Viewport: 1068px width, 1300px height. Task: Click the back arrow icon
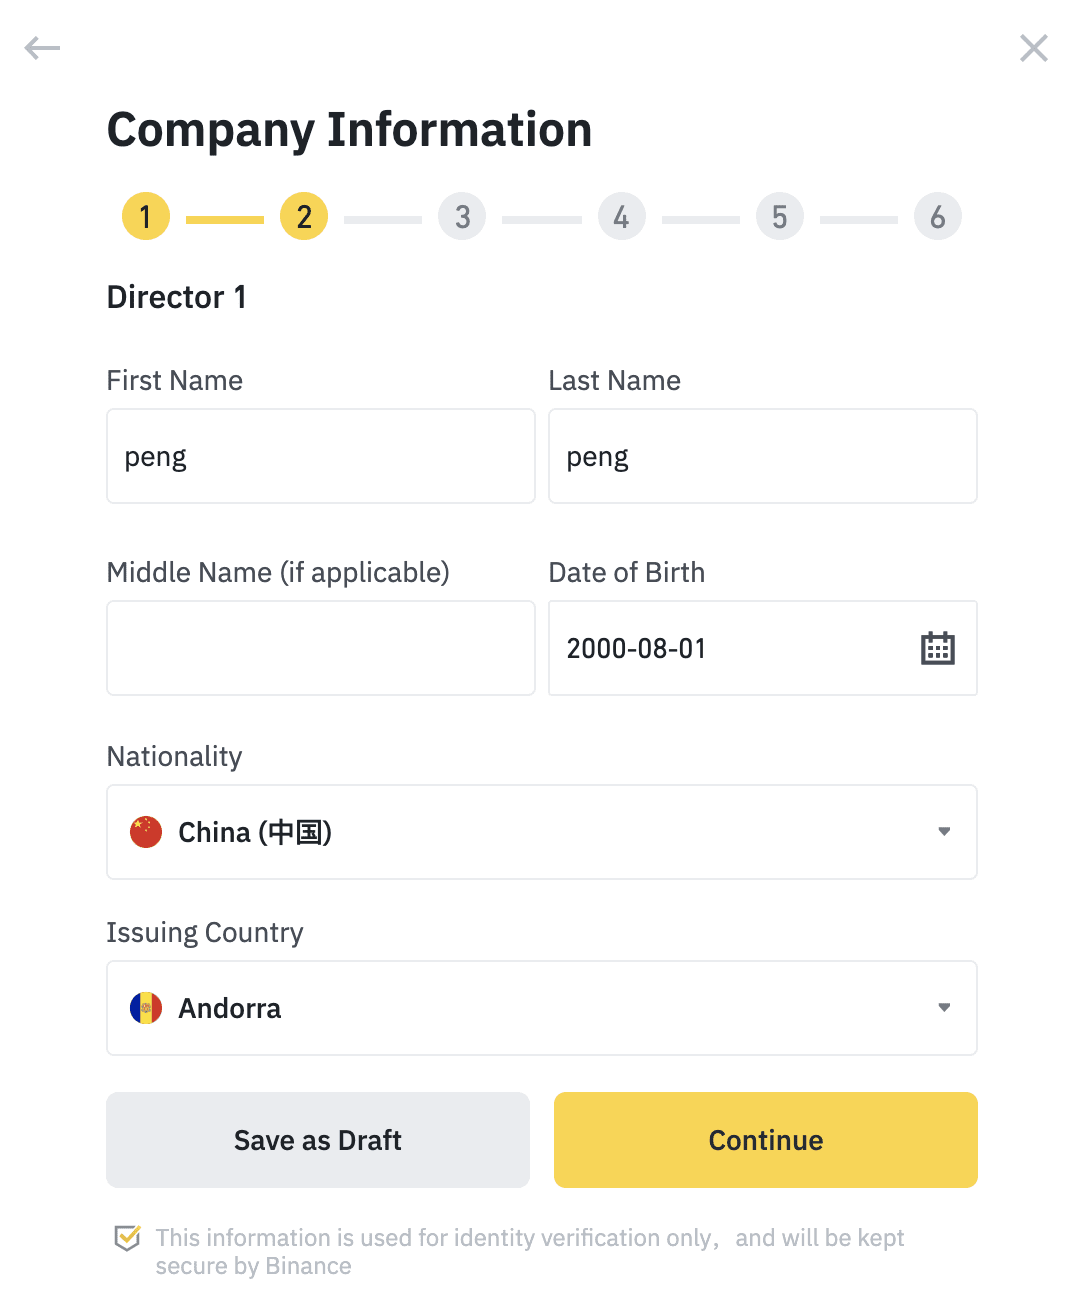tap(42, 48)
